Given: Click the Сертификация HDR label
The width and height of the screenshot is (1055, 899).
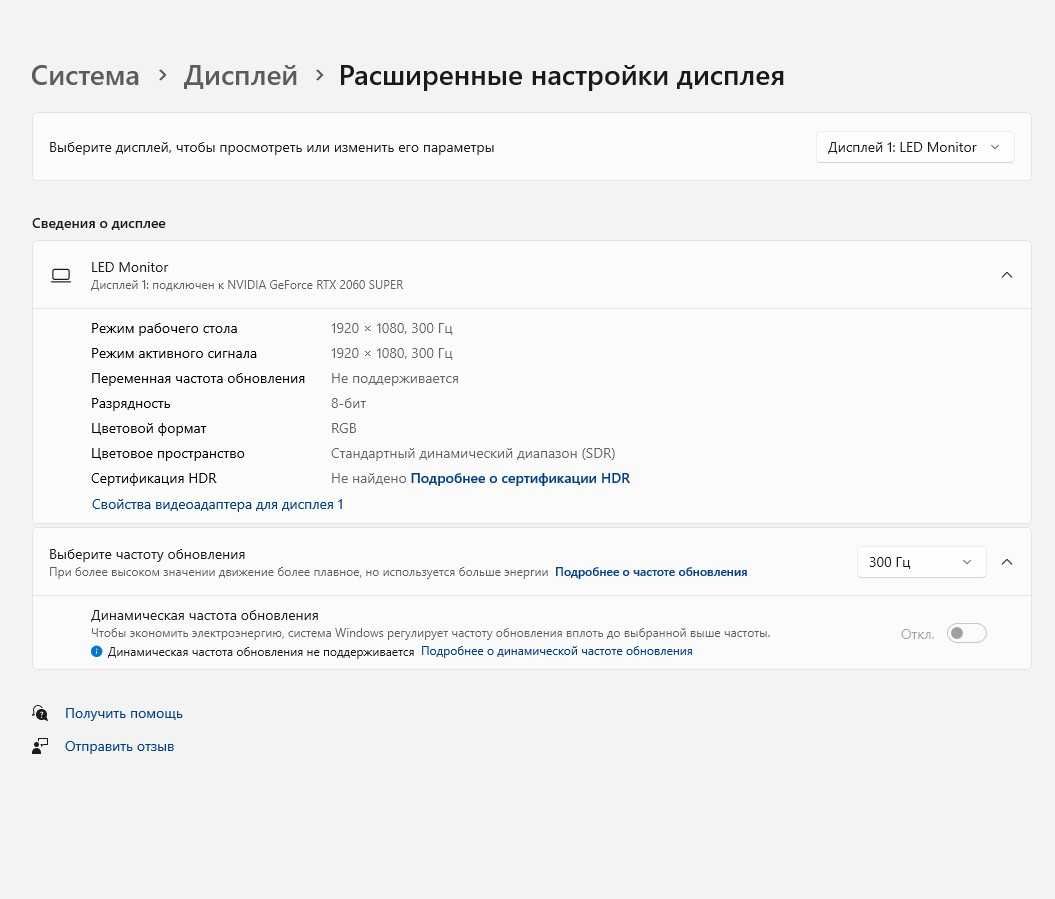Looking at the screenshot, I should click(x=153, y=478).
